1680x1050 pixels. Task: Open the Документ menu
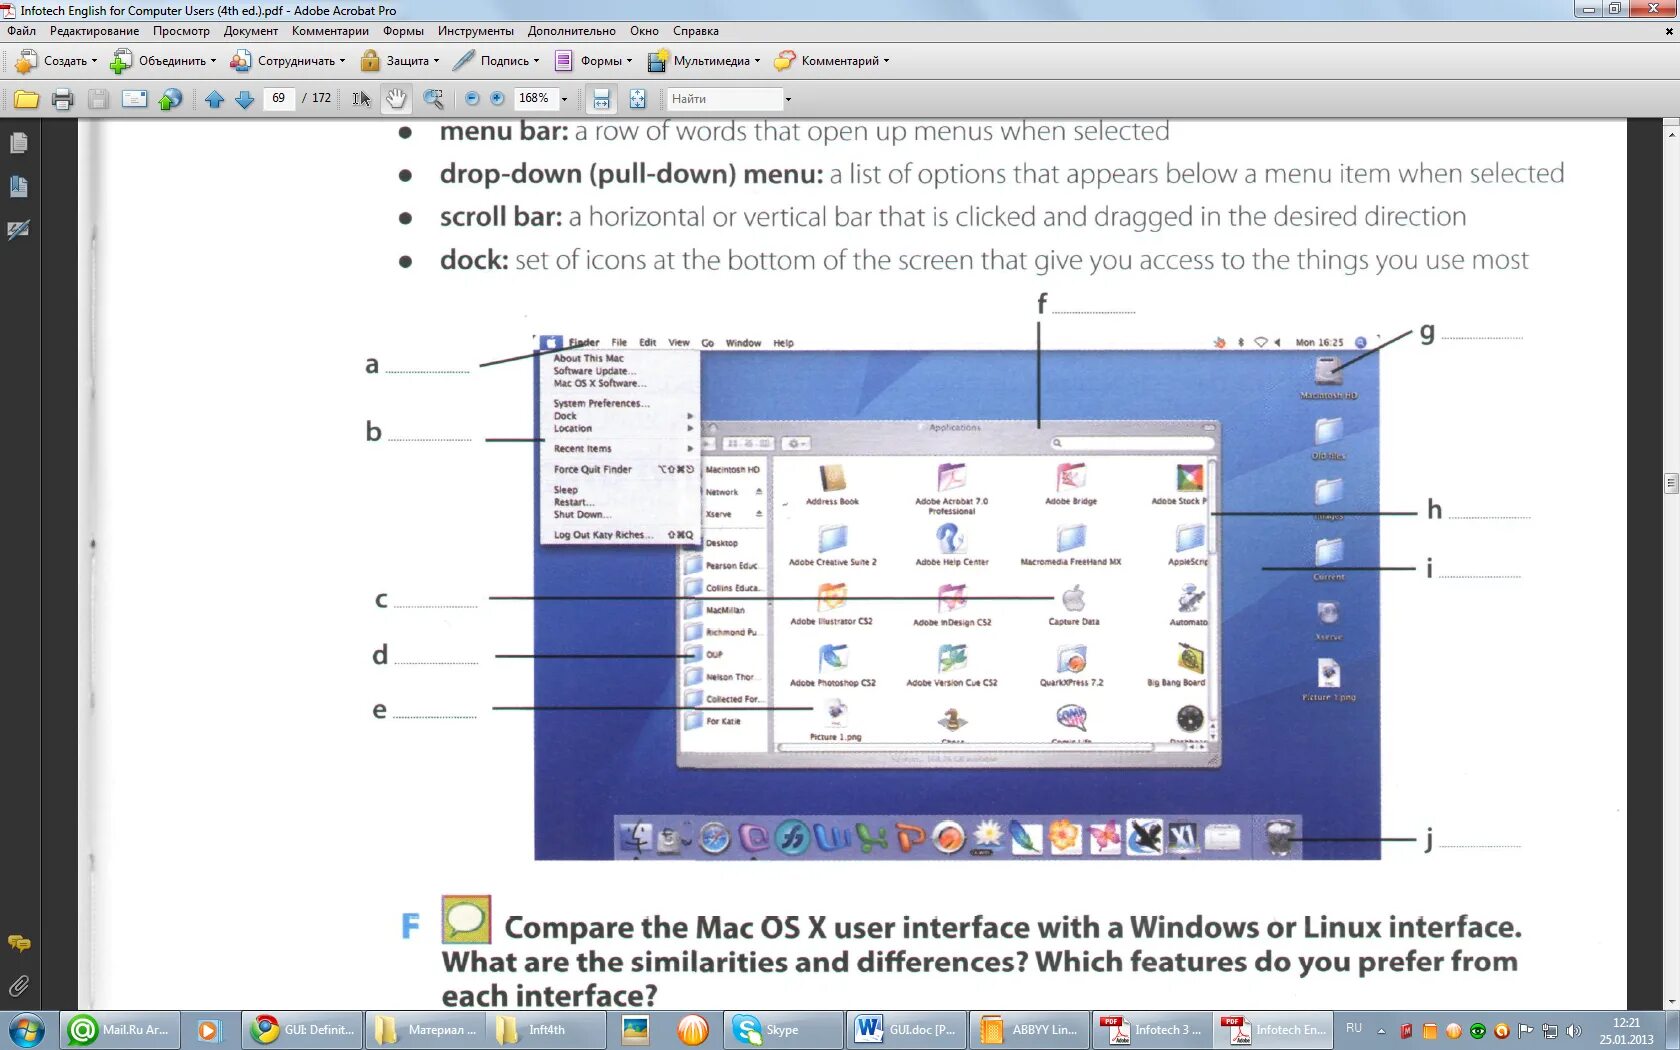pos(251,31)
